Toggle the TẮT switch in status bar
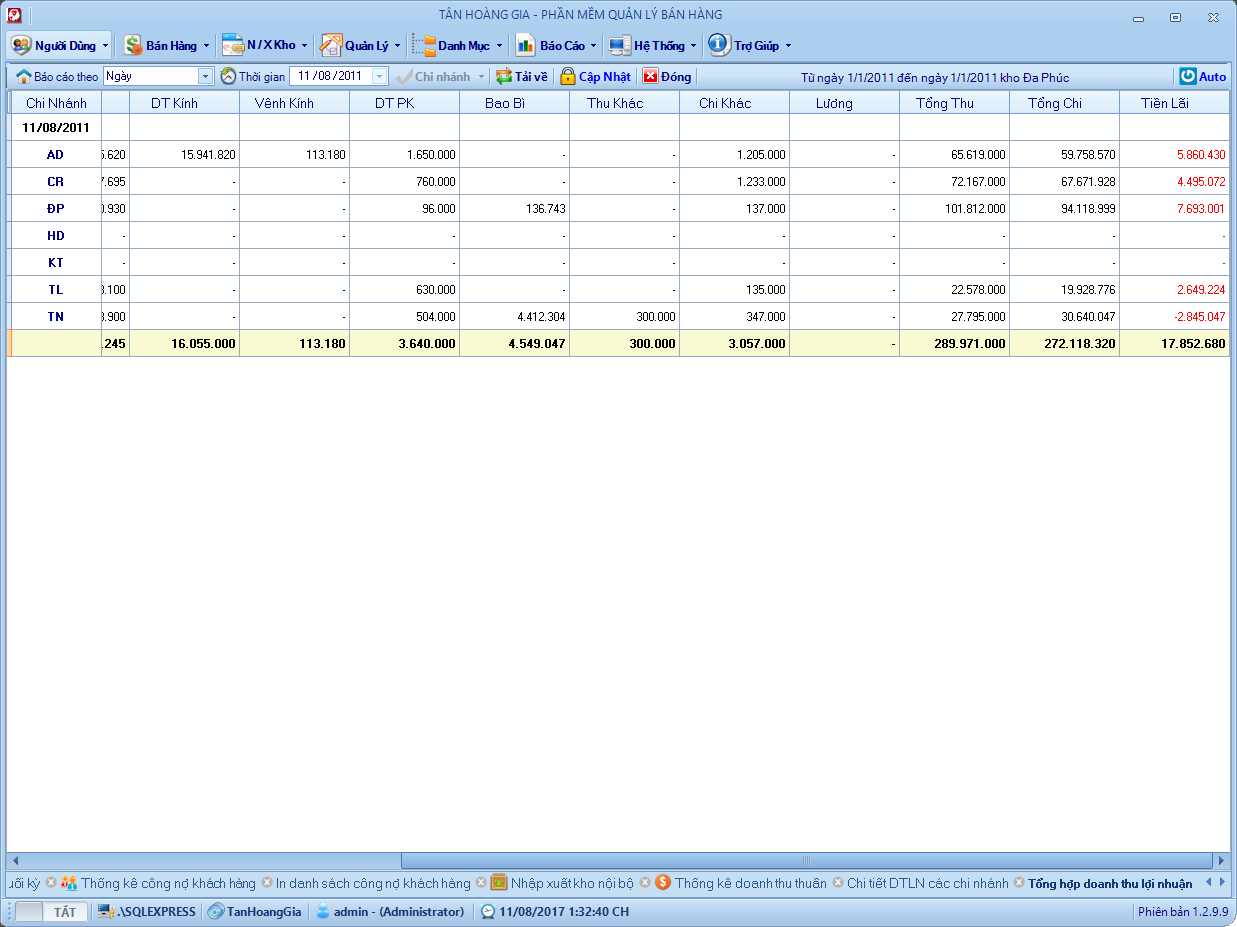The width and height of the screenshot is (1237, 927). pos(52,911)
